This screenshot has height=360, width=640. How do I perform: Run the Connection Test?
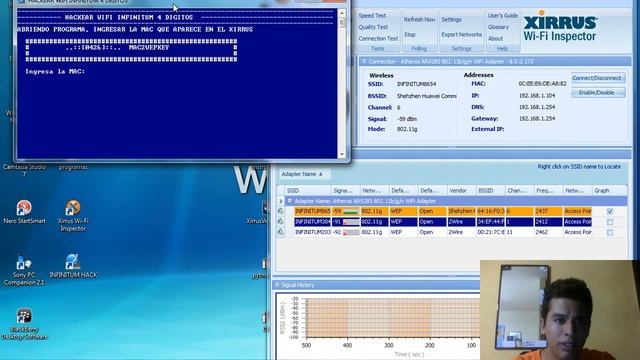(x=378, y=38)
